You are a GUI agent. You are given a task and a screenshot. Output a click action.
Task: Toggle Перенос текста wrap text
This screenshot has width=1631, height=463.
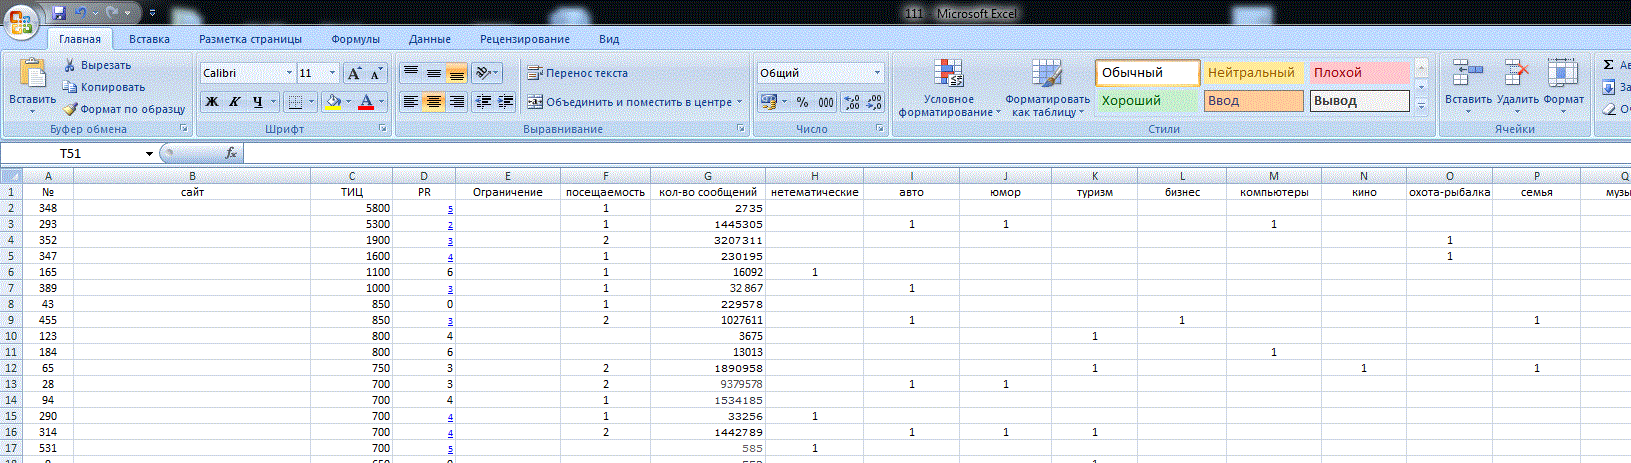pyautogui.click(x=577, y=73)
